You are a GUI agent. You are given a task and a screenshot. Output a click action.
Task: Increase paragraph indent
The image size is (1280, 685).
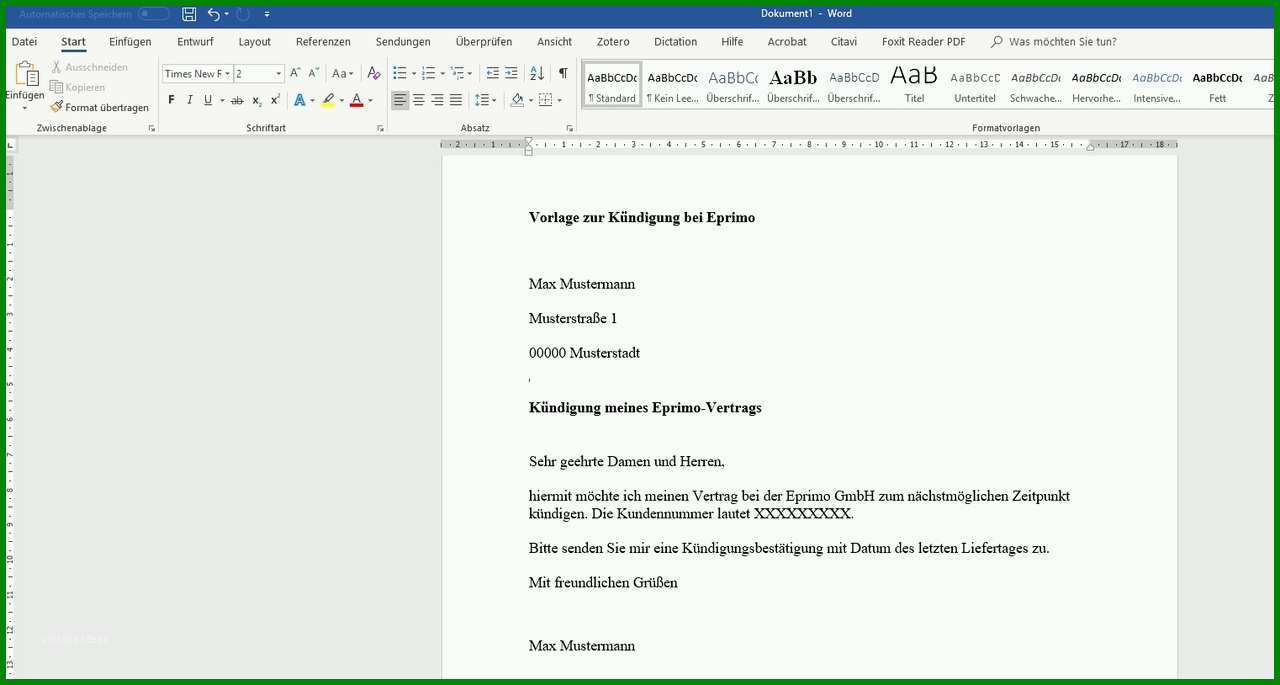(511, 73)
